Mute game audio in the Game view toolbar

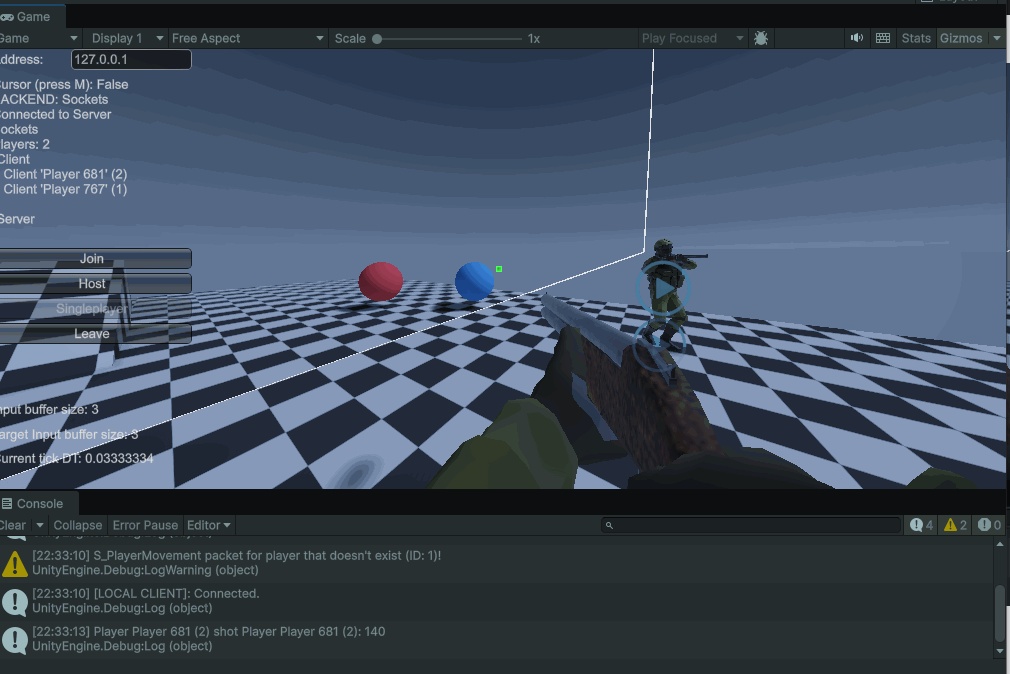pyautogui.click(x=856, y=38)
